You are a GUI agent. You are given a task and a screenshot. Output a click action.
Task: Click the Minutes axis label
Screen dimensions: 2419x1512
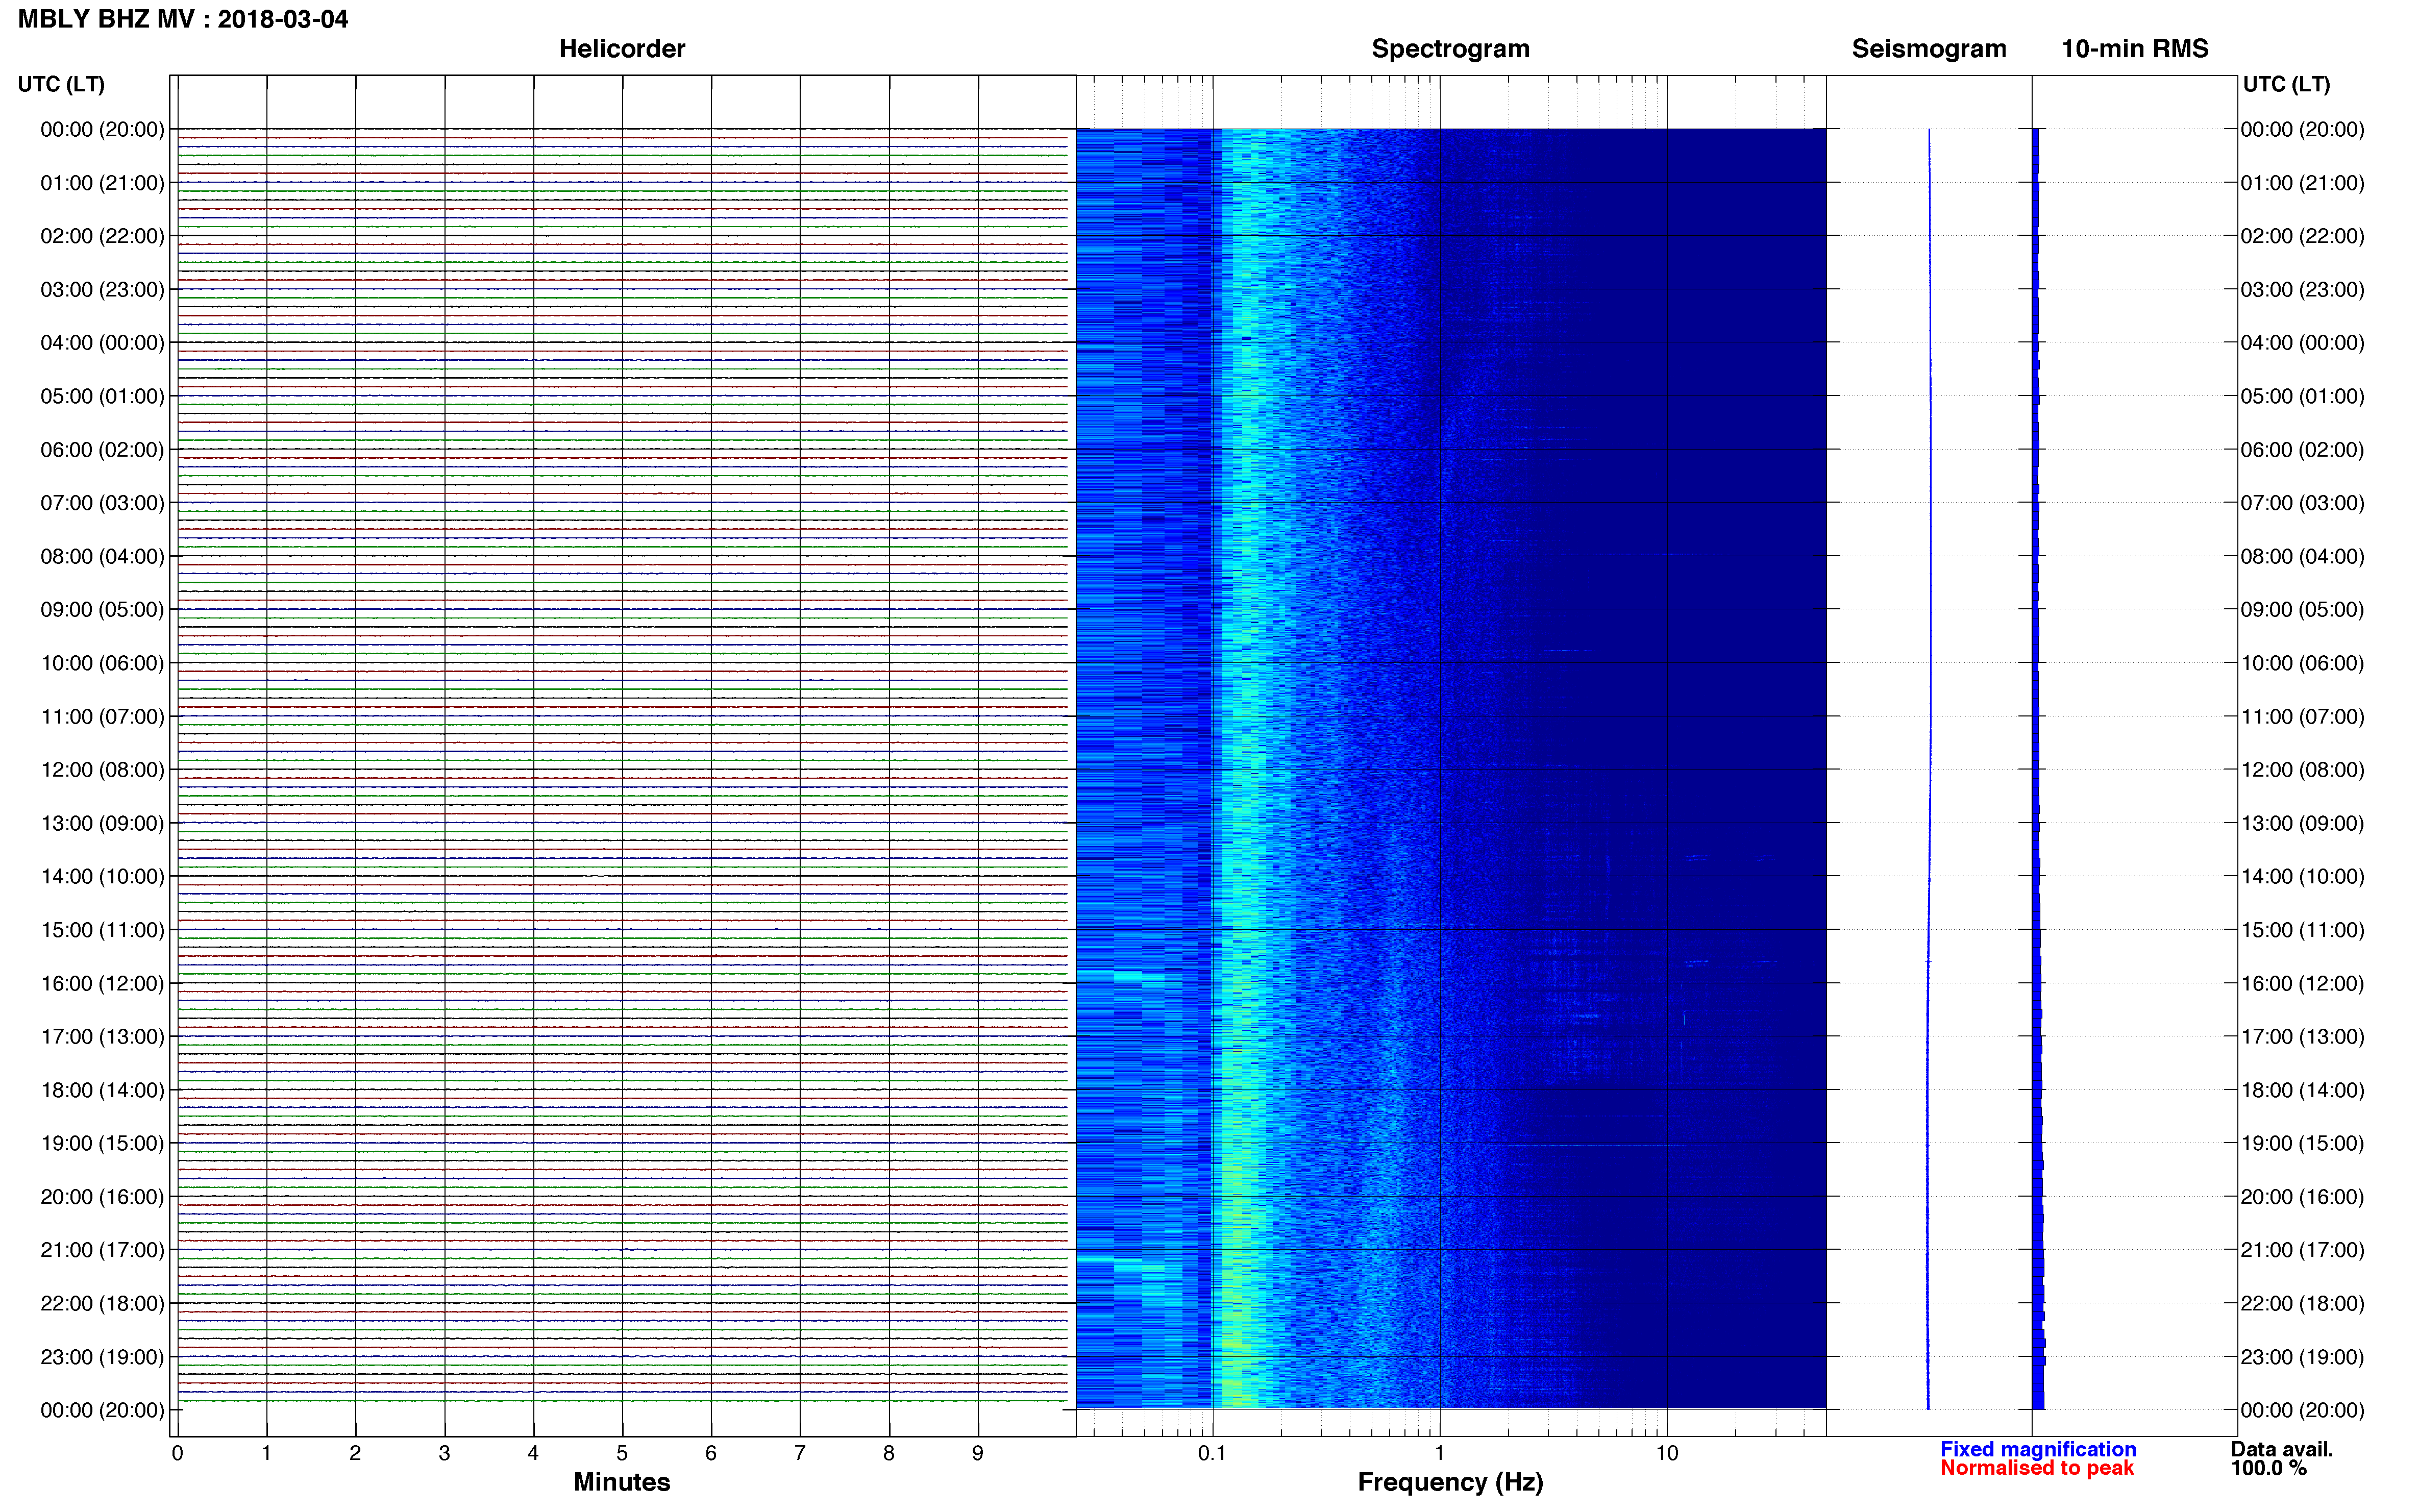(x=622, y=1482)
